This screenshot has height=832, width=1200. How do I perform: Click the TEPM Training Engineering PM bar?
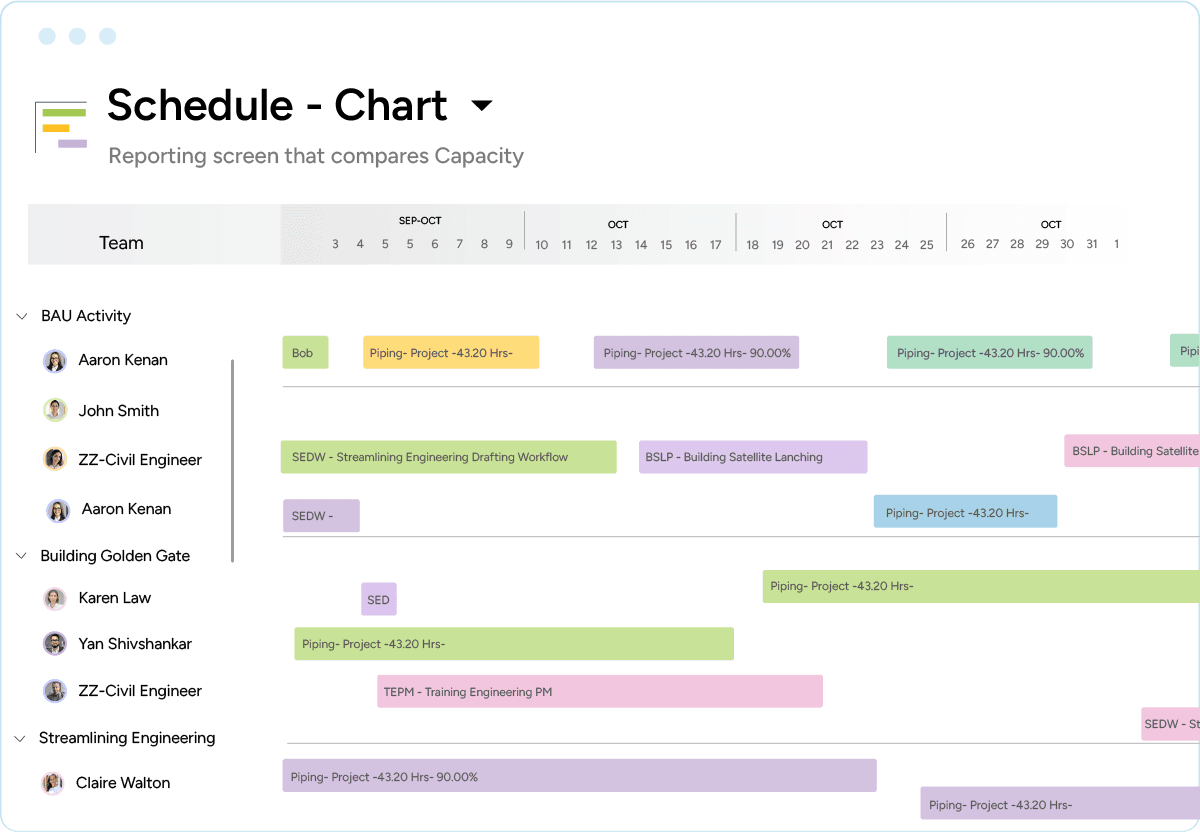point(600,691)
